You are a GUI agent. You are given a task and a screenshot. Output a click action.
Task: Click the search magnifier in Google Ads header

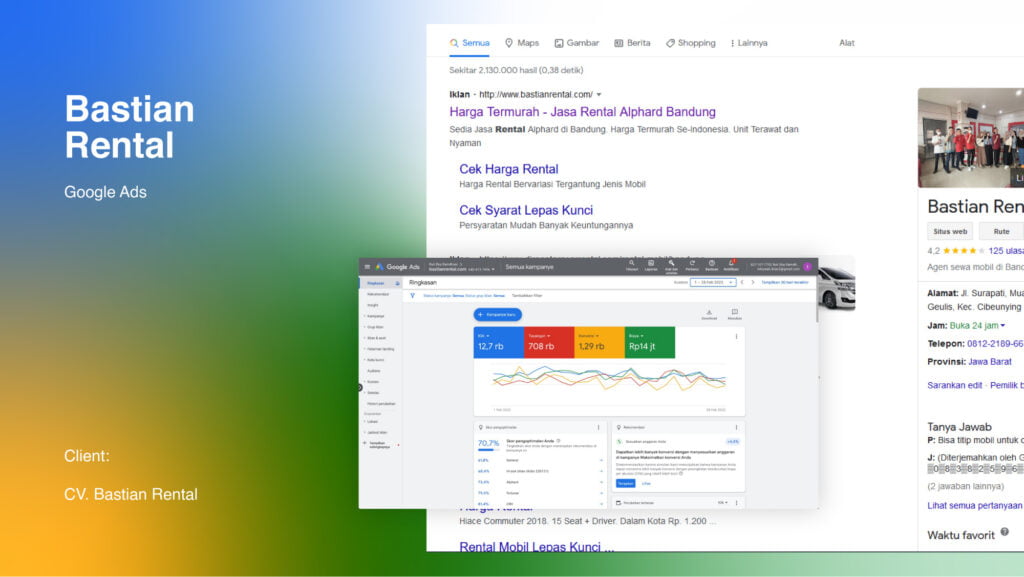pos(632,265)
